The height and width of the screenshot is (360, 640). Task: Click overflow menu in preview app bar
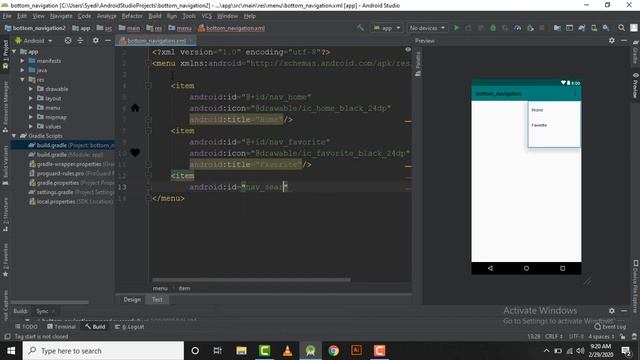pyautogui.click(x=576, y=93)
